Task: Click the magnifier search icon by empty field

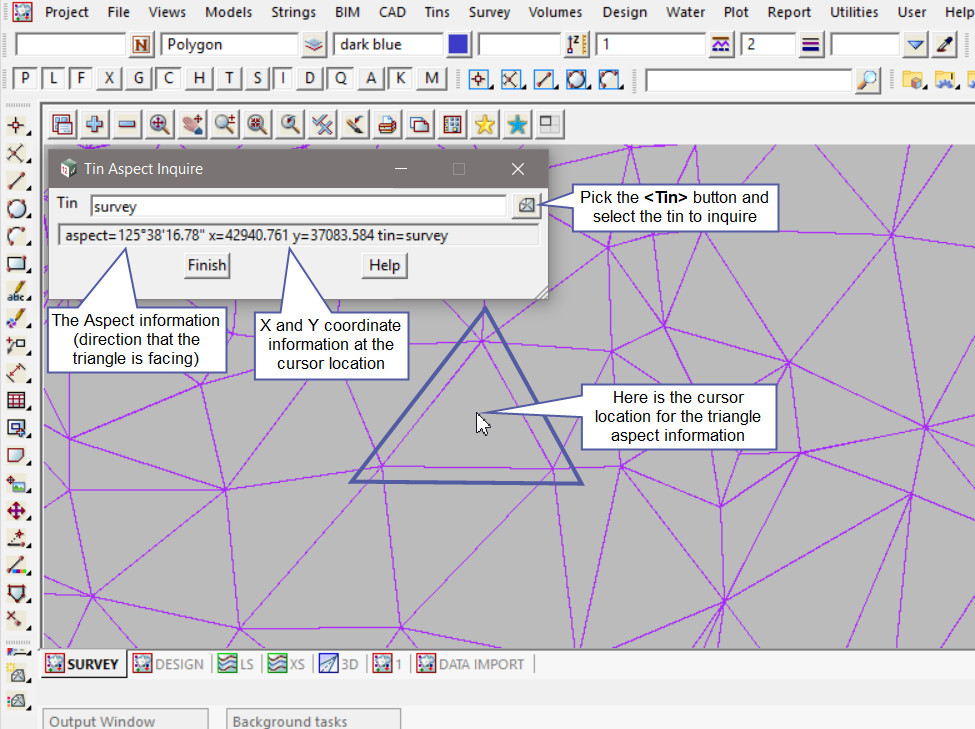Action: (x=868, y=79)
